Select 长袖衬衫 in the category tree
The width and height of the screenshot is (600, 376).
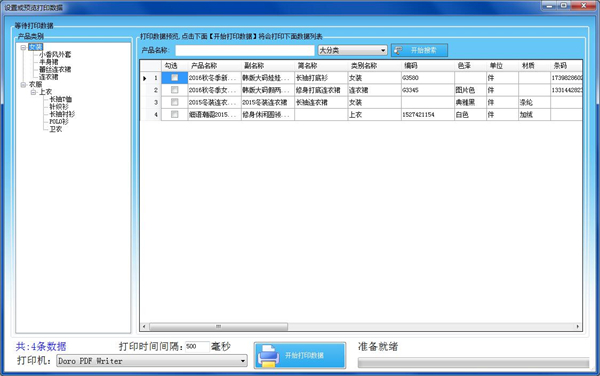tap(62, 114)
